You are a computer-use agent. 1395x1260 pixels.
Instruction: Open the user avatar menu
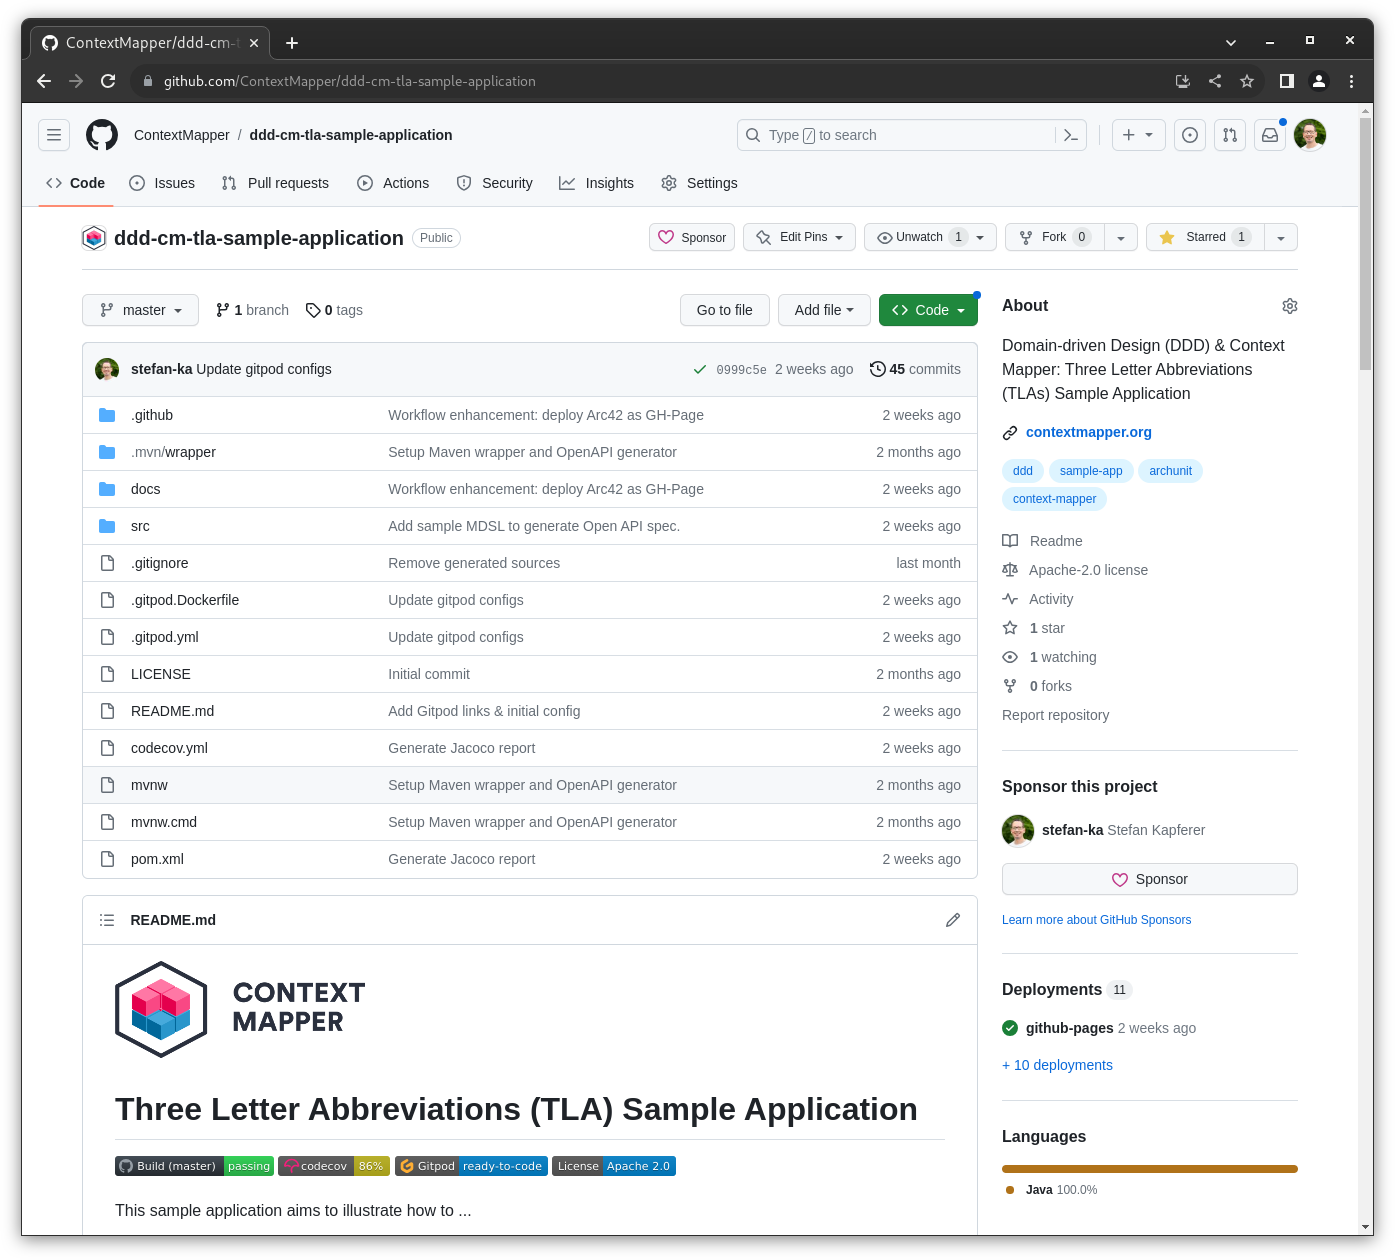[1310, 135]
